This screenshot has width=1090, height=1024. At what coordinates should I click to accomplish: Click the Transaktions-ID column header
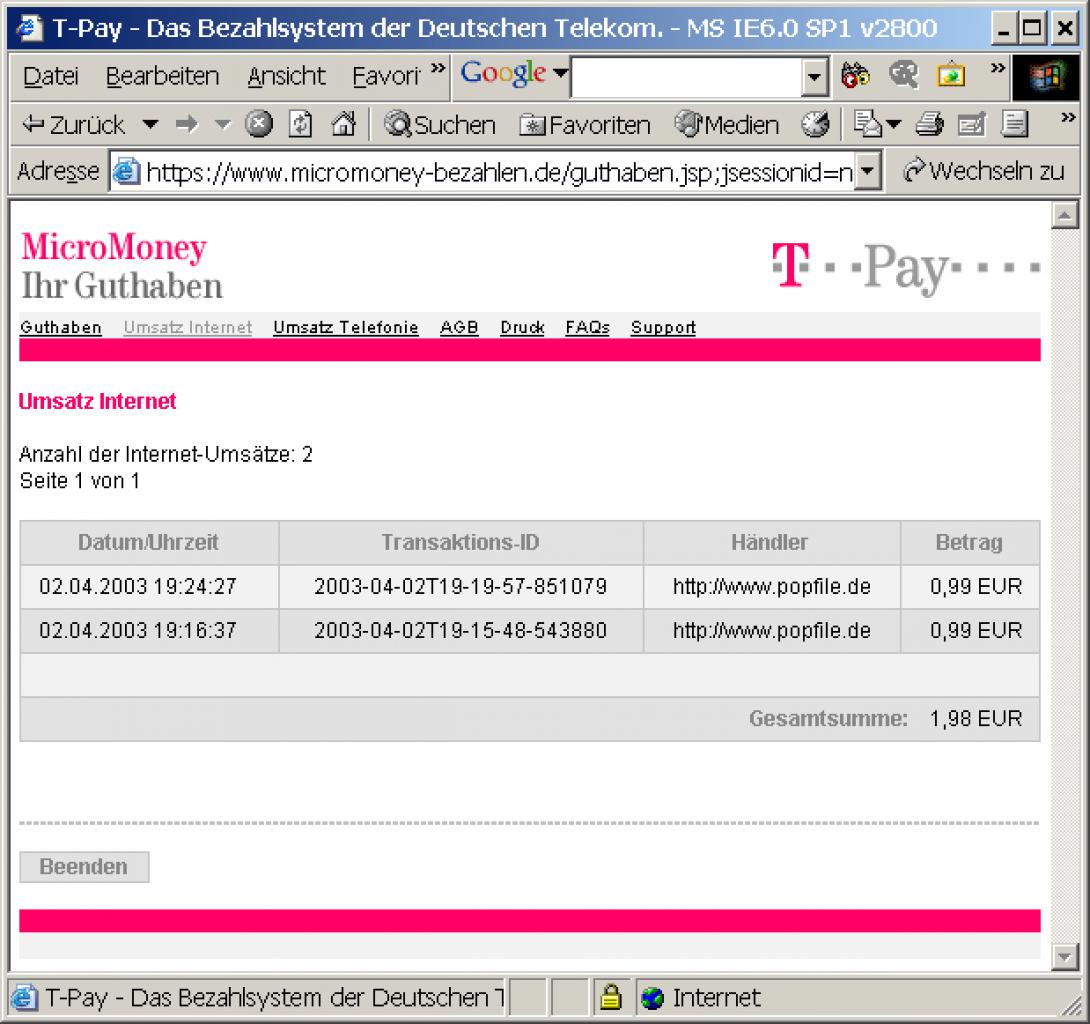tap(460, 542)
